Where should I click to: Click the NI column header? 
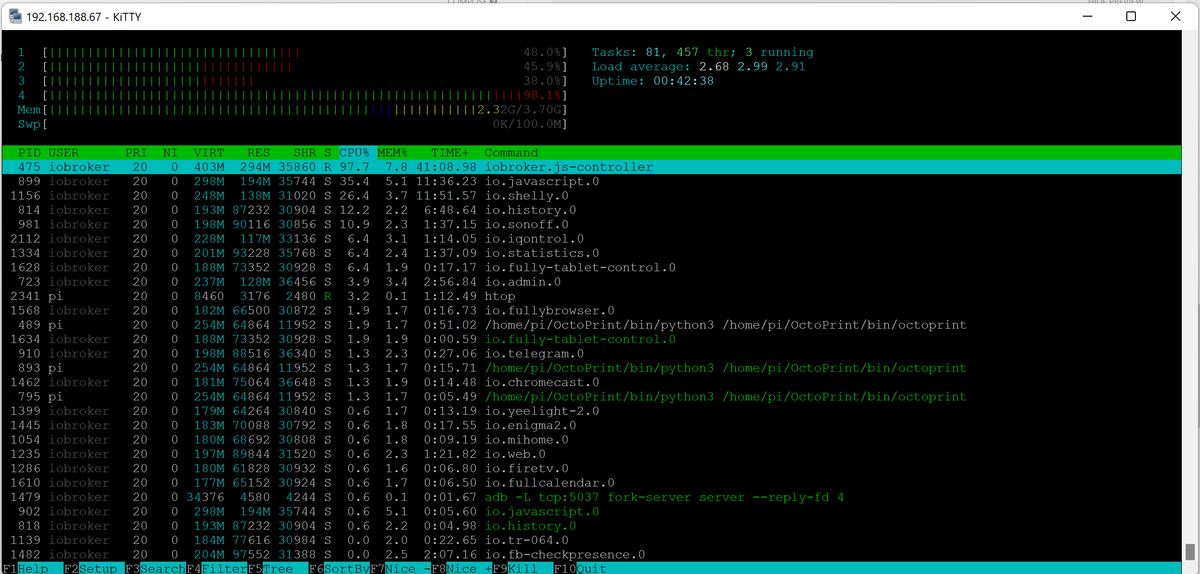[x=170, y=153]
